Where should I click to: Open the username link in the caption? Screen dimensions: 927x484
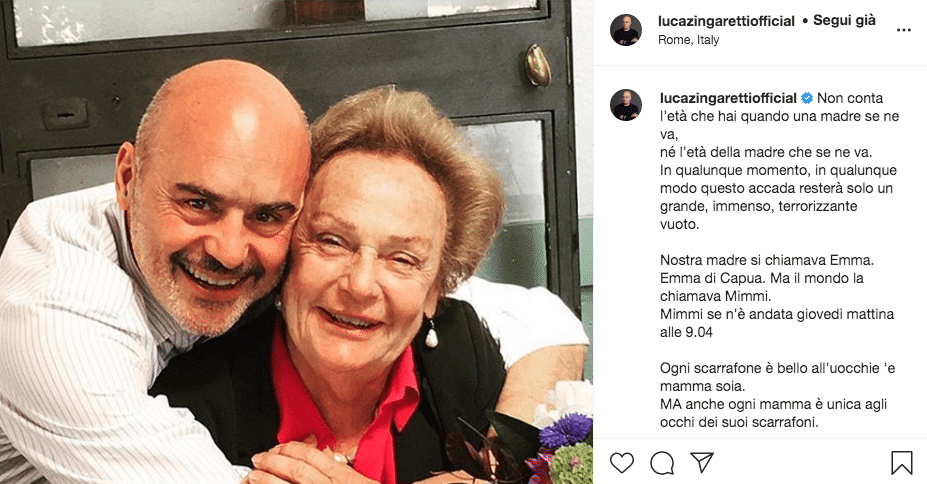click(728, 98)
